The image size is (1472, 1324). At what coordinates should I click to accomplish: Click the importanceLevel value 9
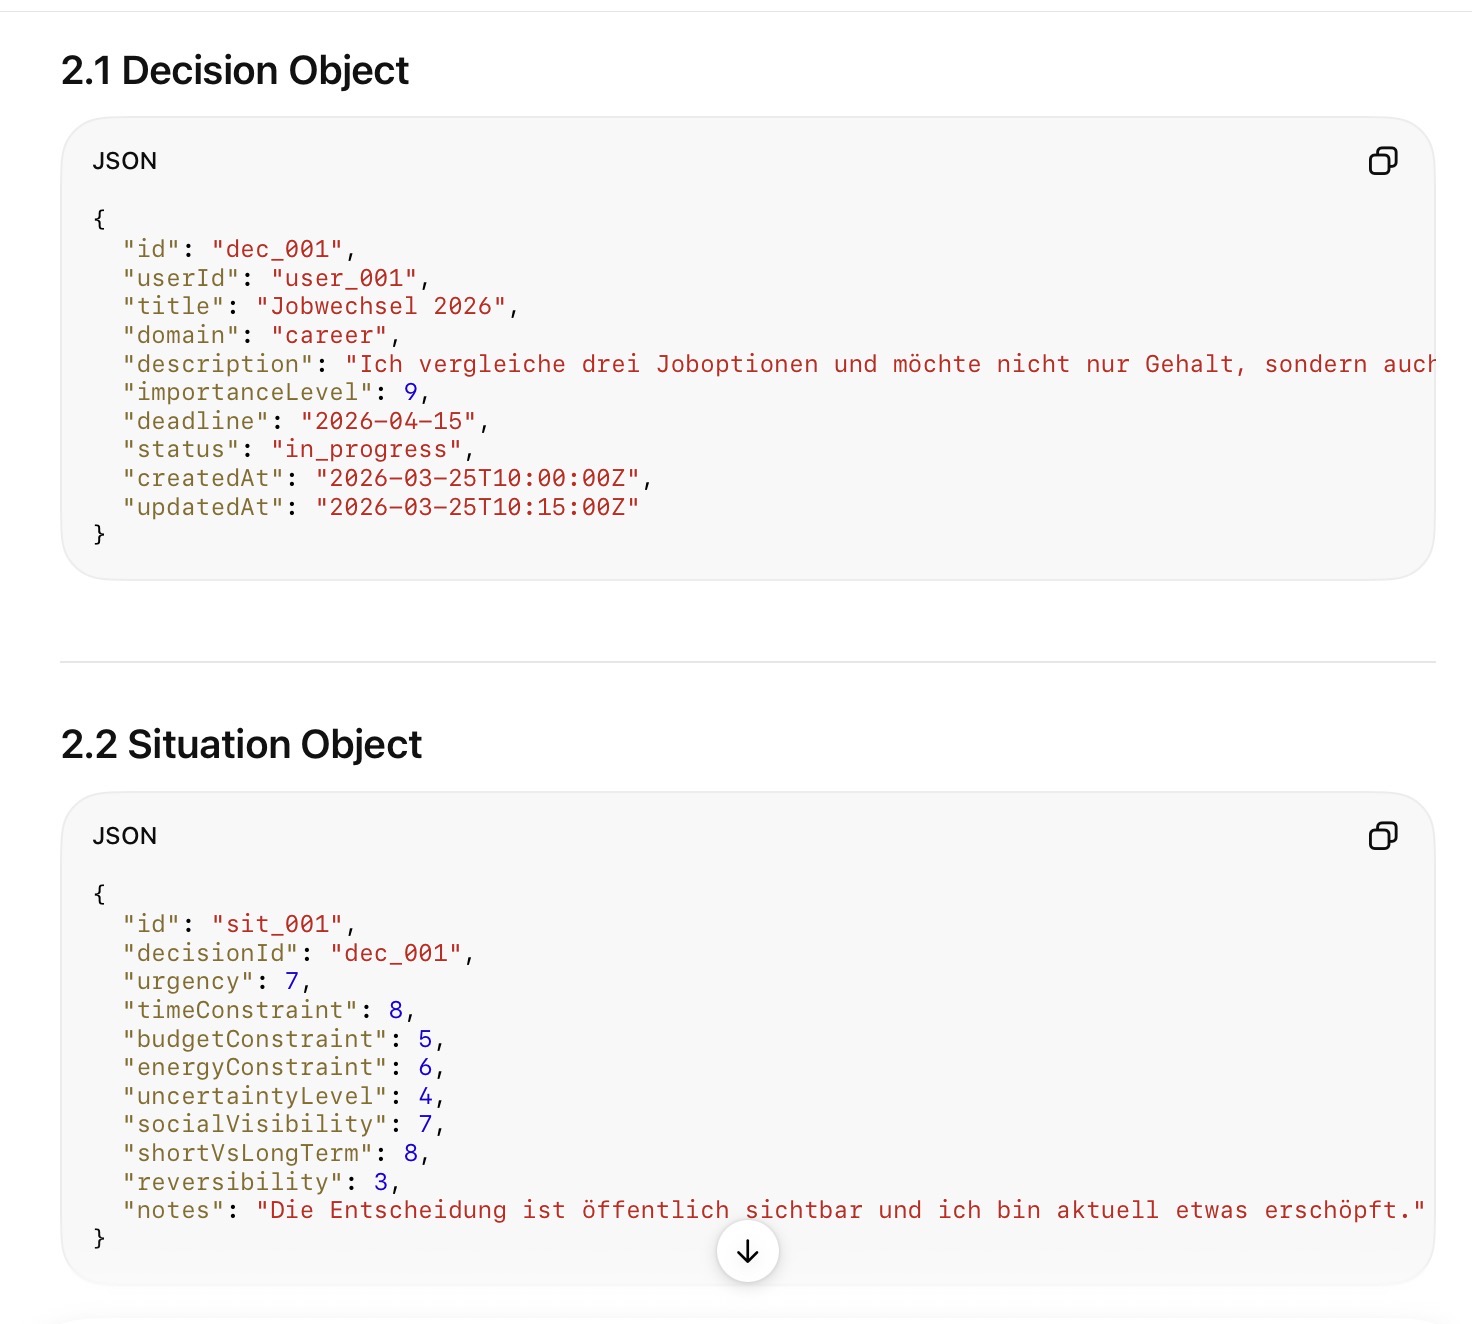click(x=411, y=392)
